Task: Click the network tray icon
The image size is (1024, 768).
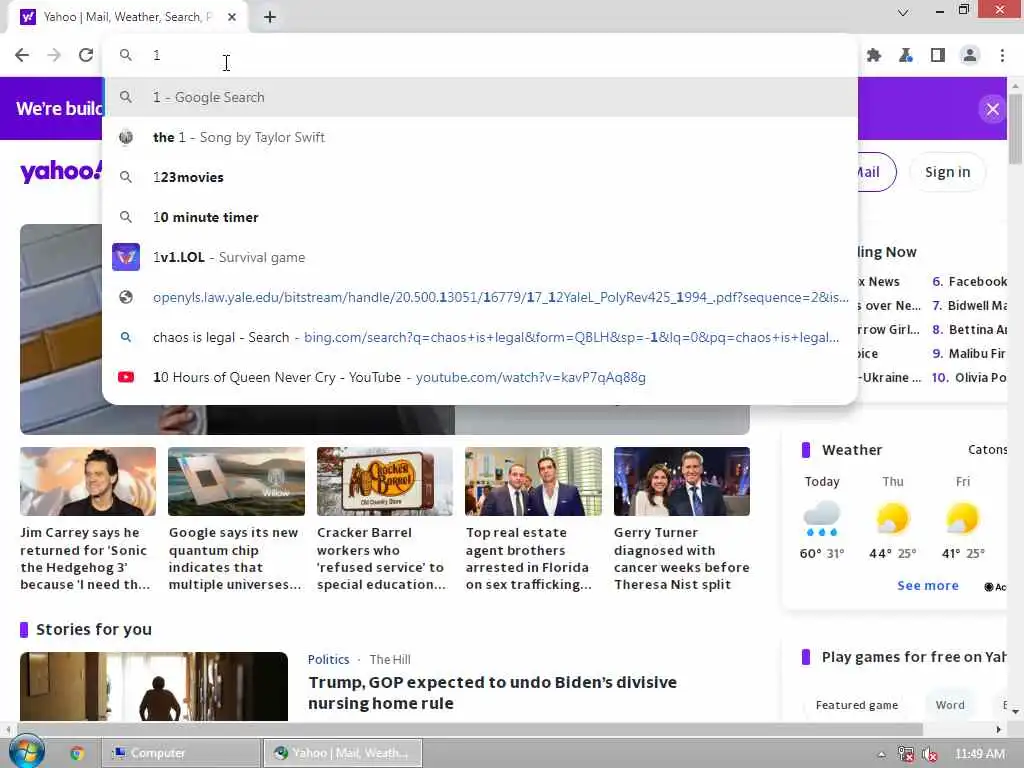Action: [x=906, y=754]
